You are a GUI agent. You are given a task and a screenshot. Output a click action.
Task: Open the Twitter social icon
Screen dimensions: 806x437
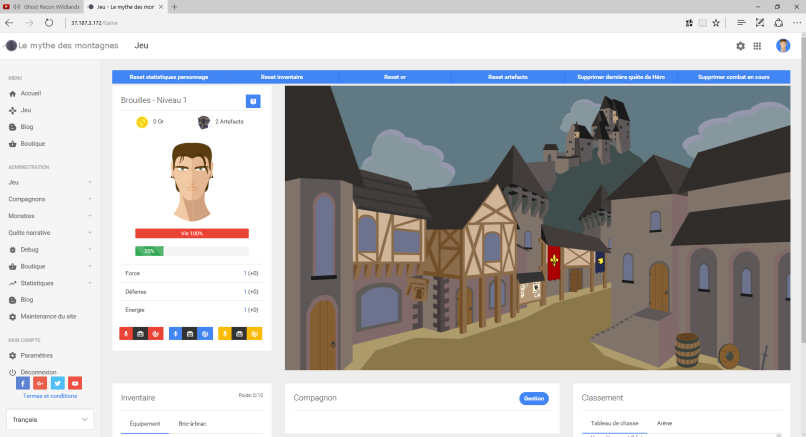[x=58, y=384]
